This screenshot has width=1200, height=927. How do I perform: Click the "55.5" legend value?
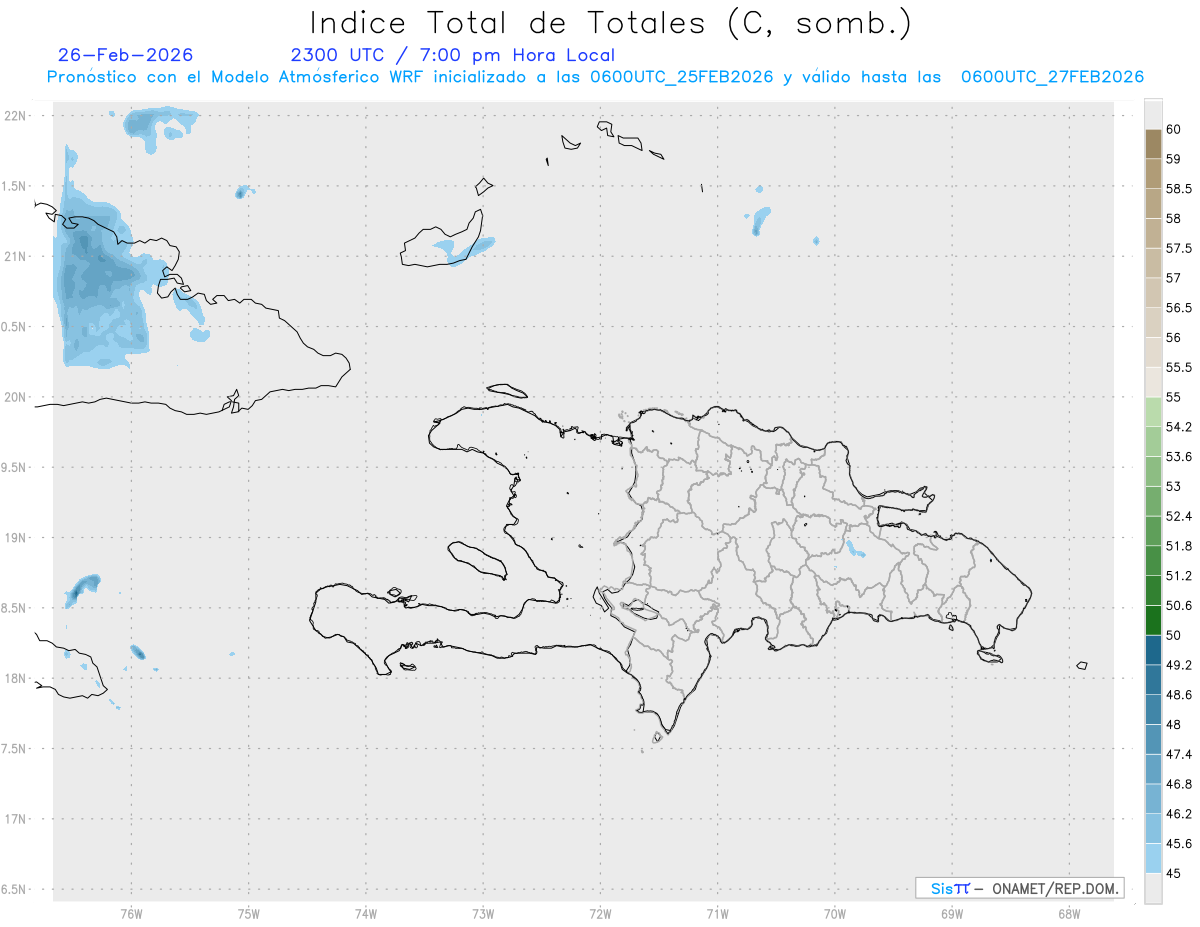click(x=1178, y=367)
